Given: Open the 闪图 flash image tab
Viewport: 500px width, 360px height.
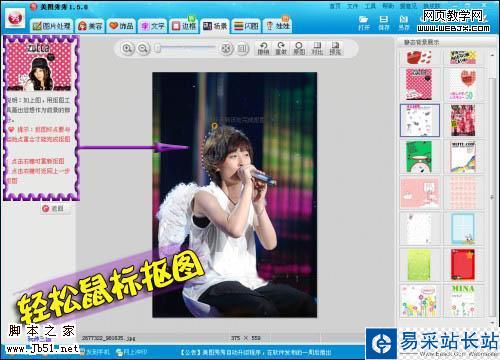Looking at the screenshot, I should pyautogui.click(x=246, y=26).
